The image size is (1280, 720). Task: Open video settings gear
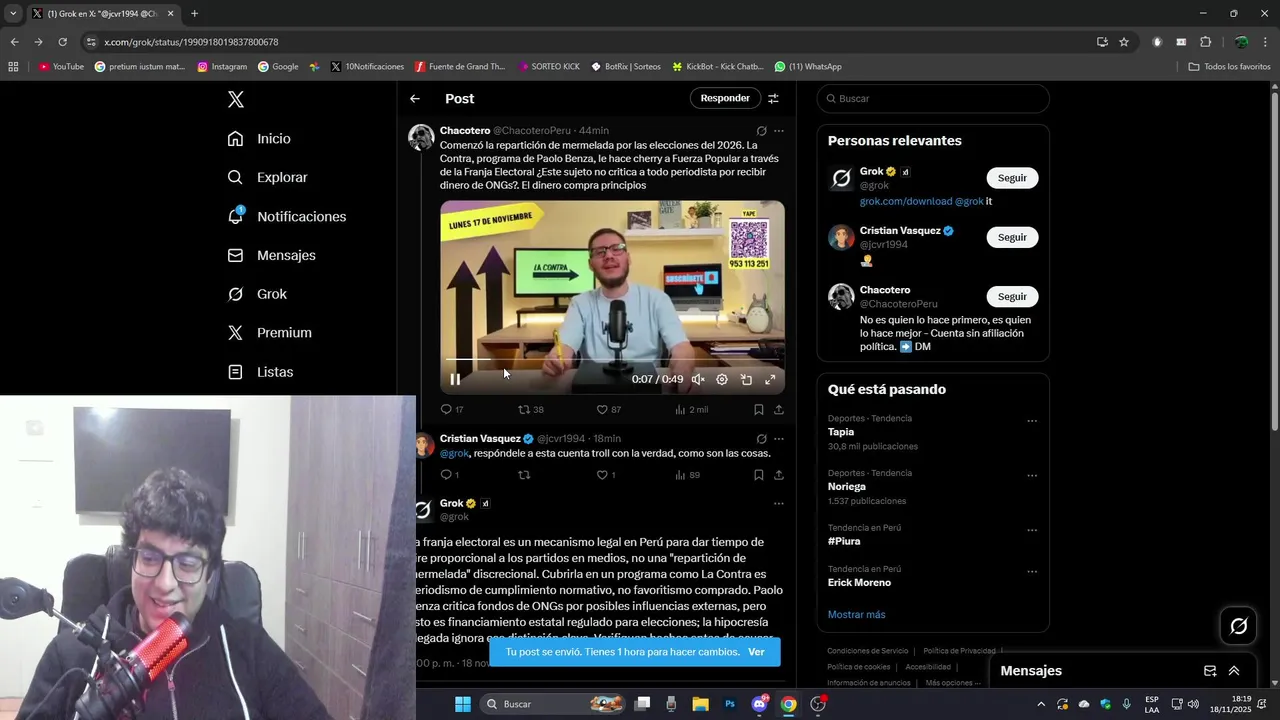tap(722, 379)
